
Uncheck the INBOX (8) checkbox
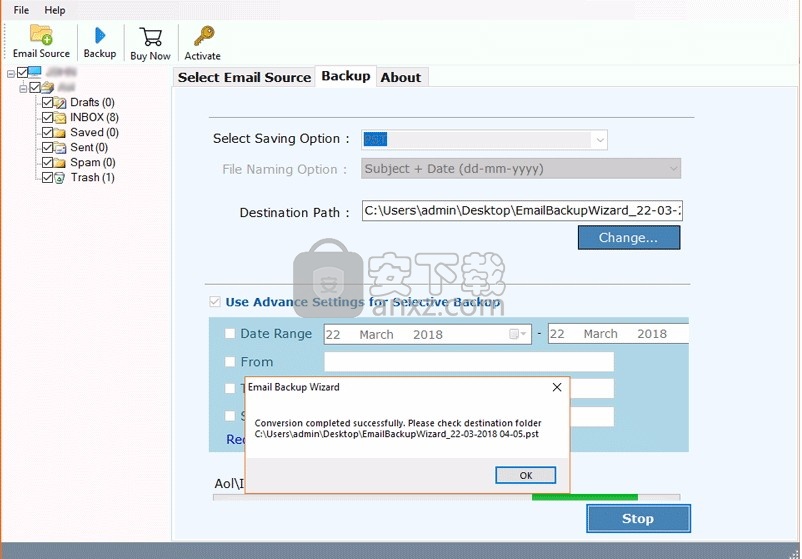48,117
